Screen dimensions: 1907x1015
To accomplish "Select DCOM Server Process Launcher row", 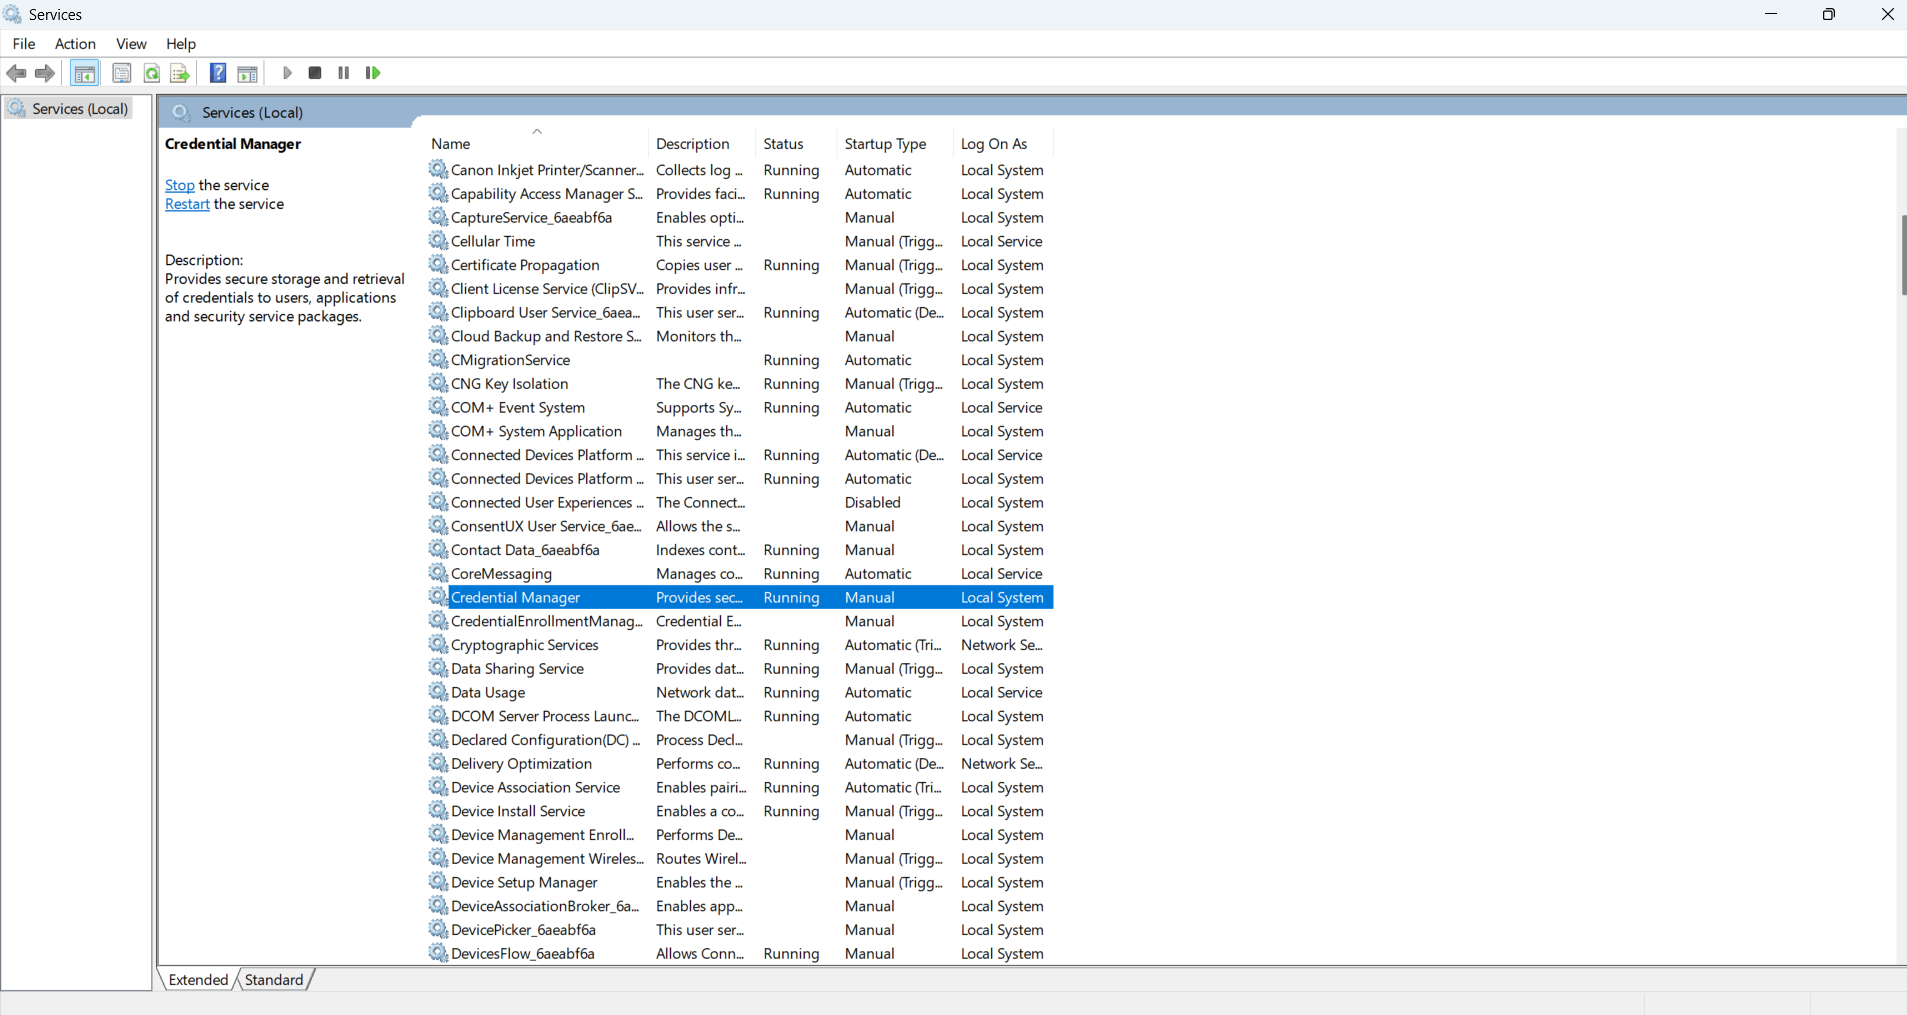I will (x=740, y=716).
